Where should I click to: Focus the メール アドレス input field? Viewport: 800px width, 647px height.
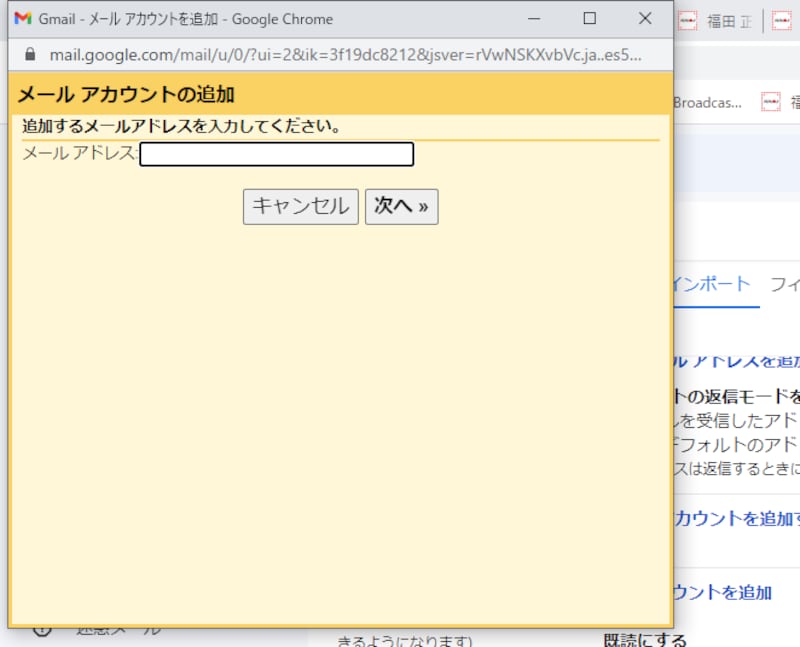coord(276,154)
